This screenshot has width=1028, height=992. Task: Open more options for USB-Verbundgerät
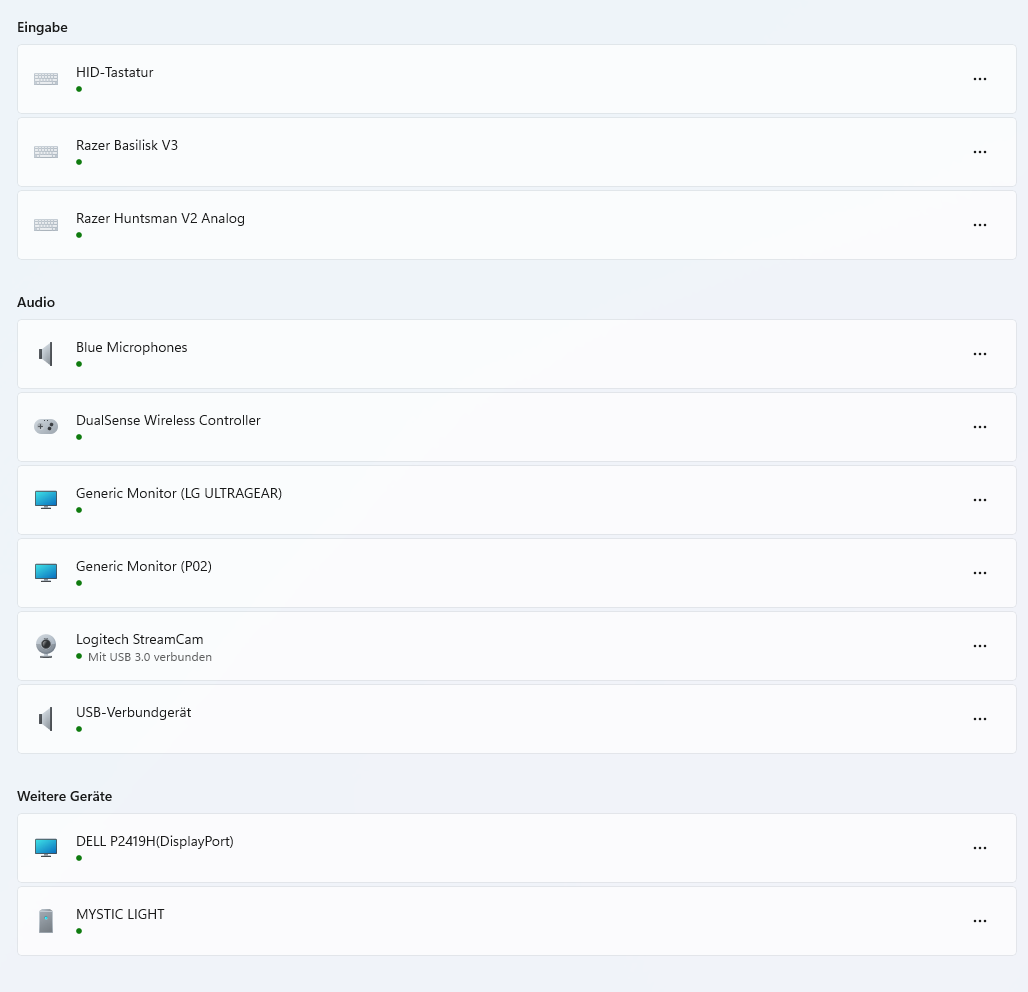(979, 719)
